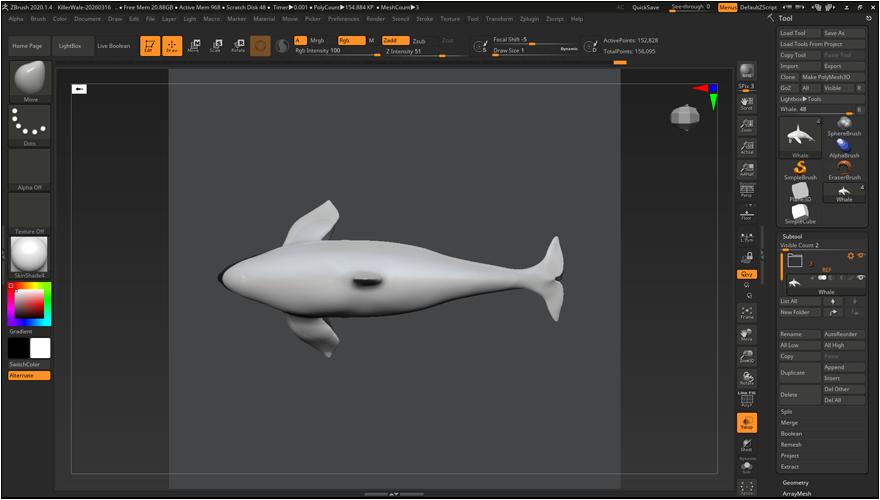This screenshot has height=500, width=880.
Task: Choose the Rotate transform tool
Action: (238, 46)
